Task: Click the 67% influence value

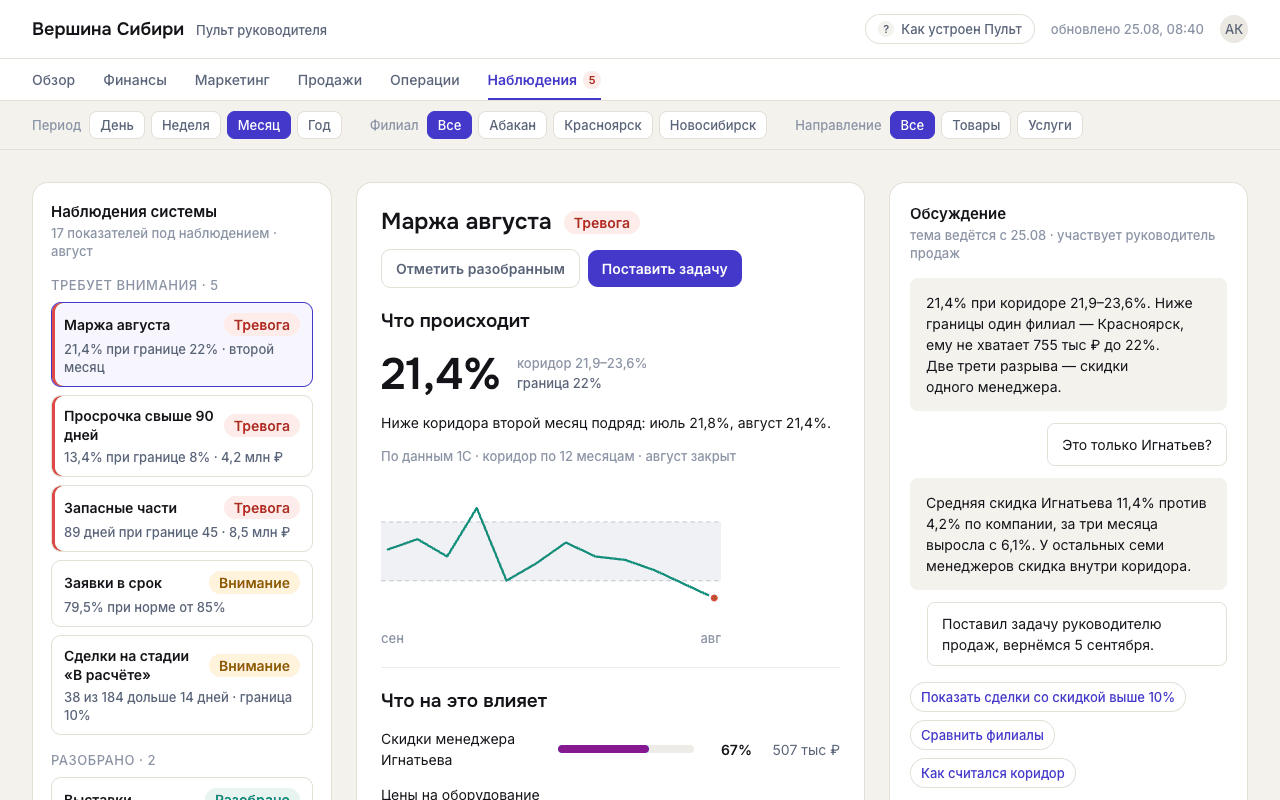Action: click(x=736, y=750)
